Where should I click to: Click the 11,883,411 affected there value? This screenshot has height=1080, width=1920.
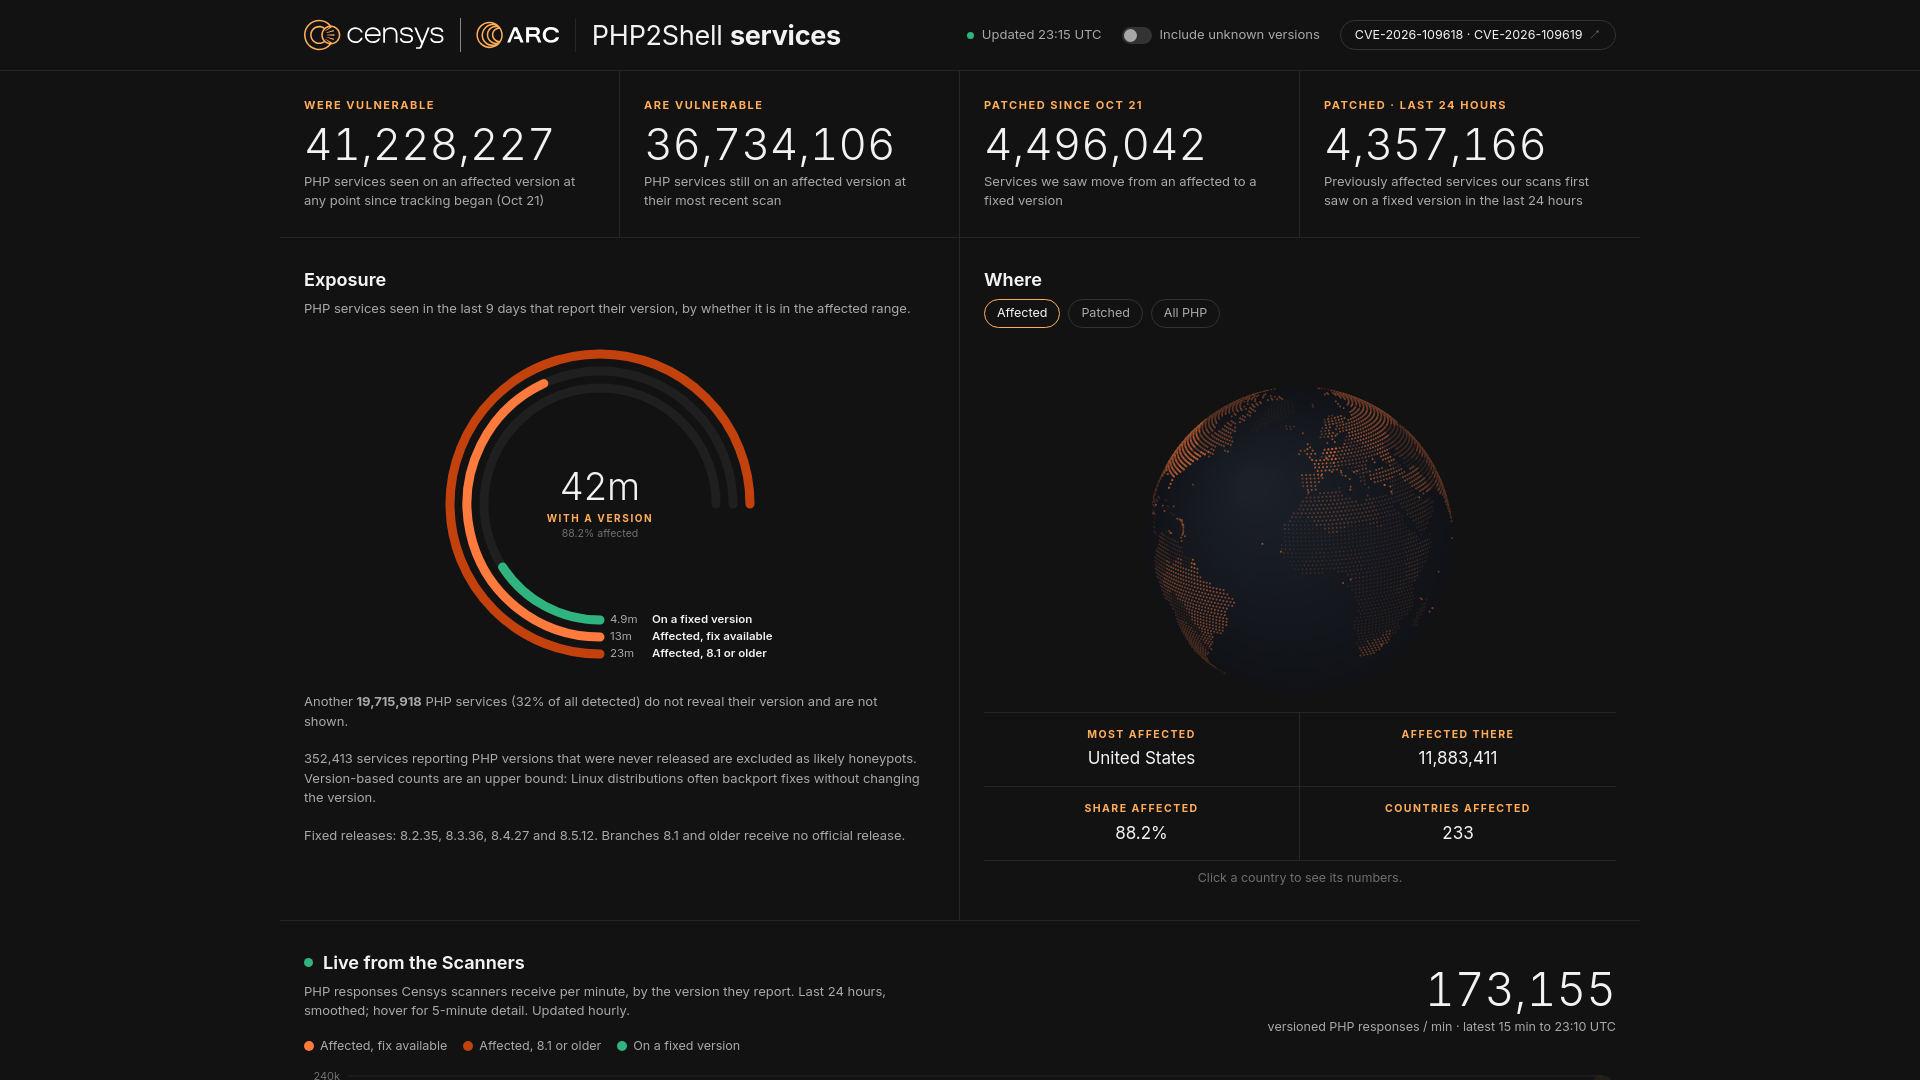[x=1458, y=758]
